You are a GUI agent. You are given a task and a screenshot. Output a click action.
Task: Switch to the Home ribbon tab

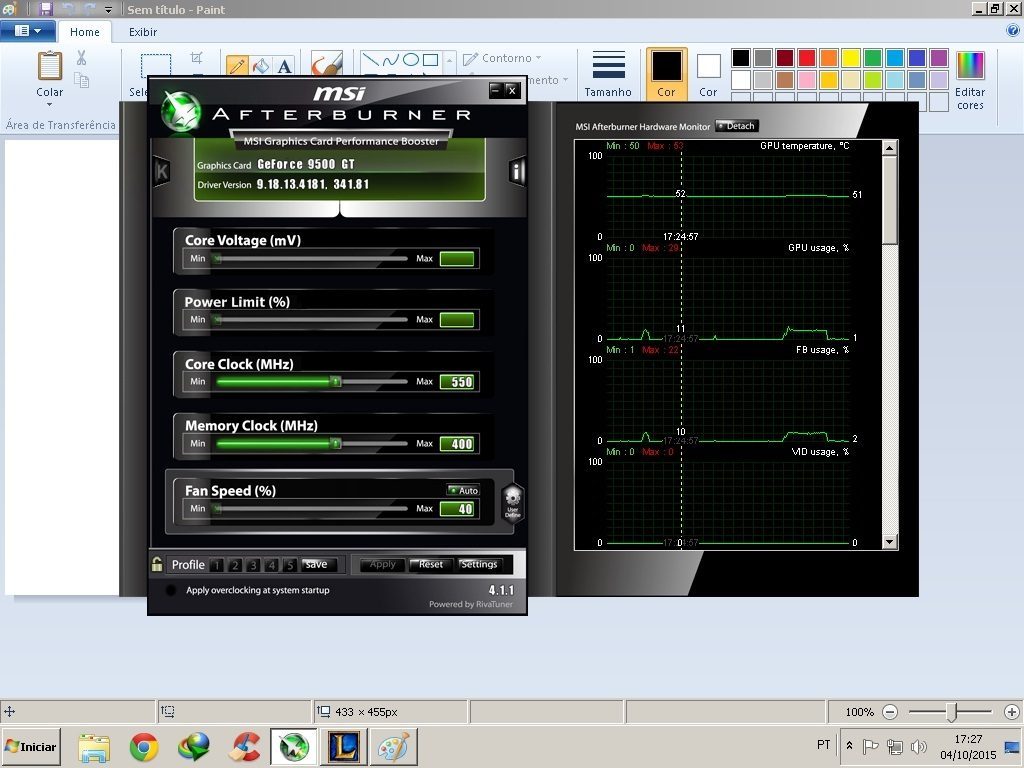pyautogui.click(x=85, y=32)
